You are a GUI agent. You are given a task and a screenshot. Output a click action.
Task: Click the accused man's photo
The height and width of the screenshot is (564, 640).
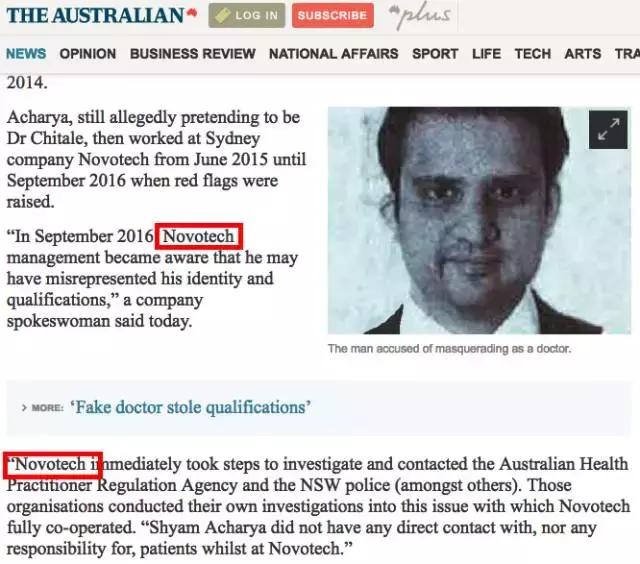[x=479, y=220]
